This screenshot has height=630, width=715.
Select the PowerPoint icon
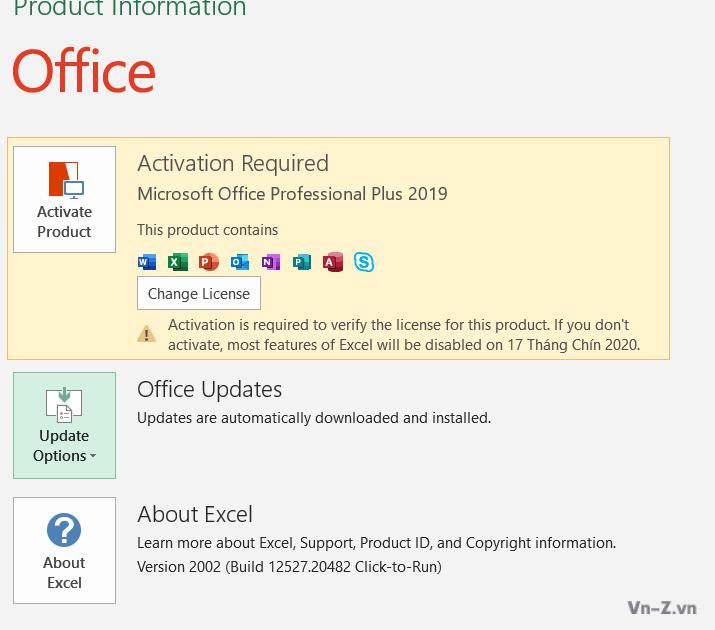(x=209, y=262)
